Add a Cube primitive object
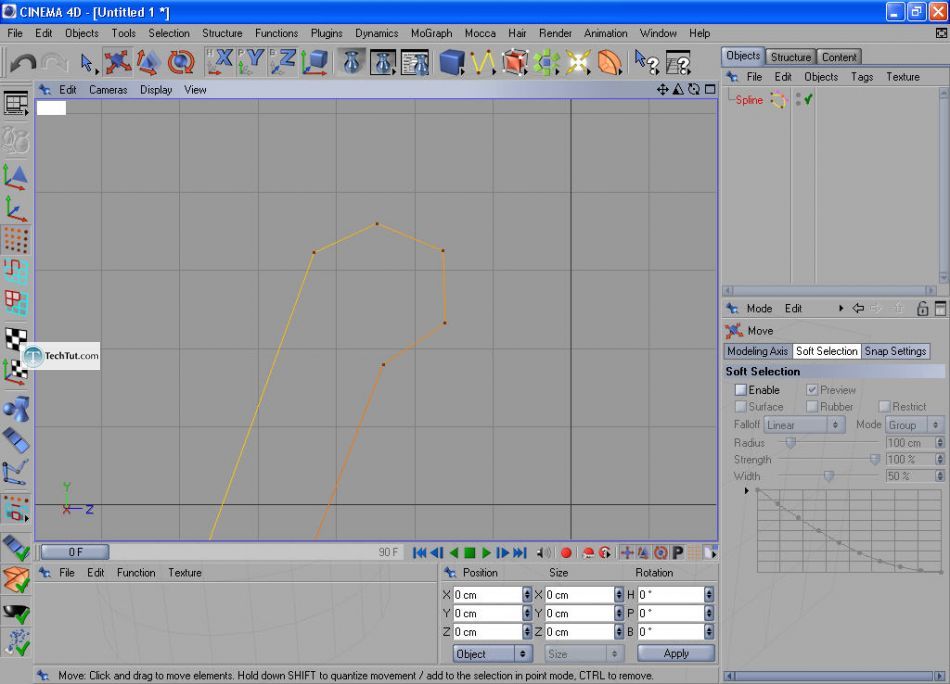Viewport: 950px width, 684px height. (452, 62)
